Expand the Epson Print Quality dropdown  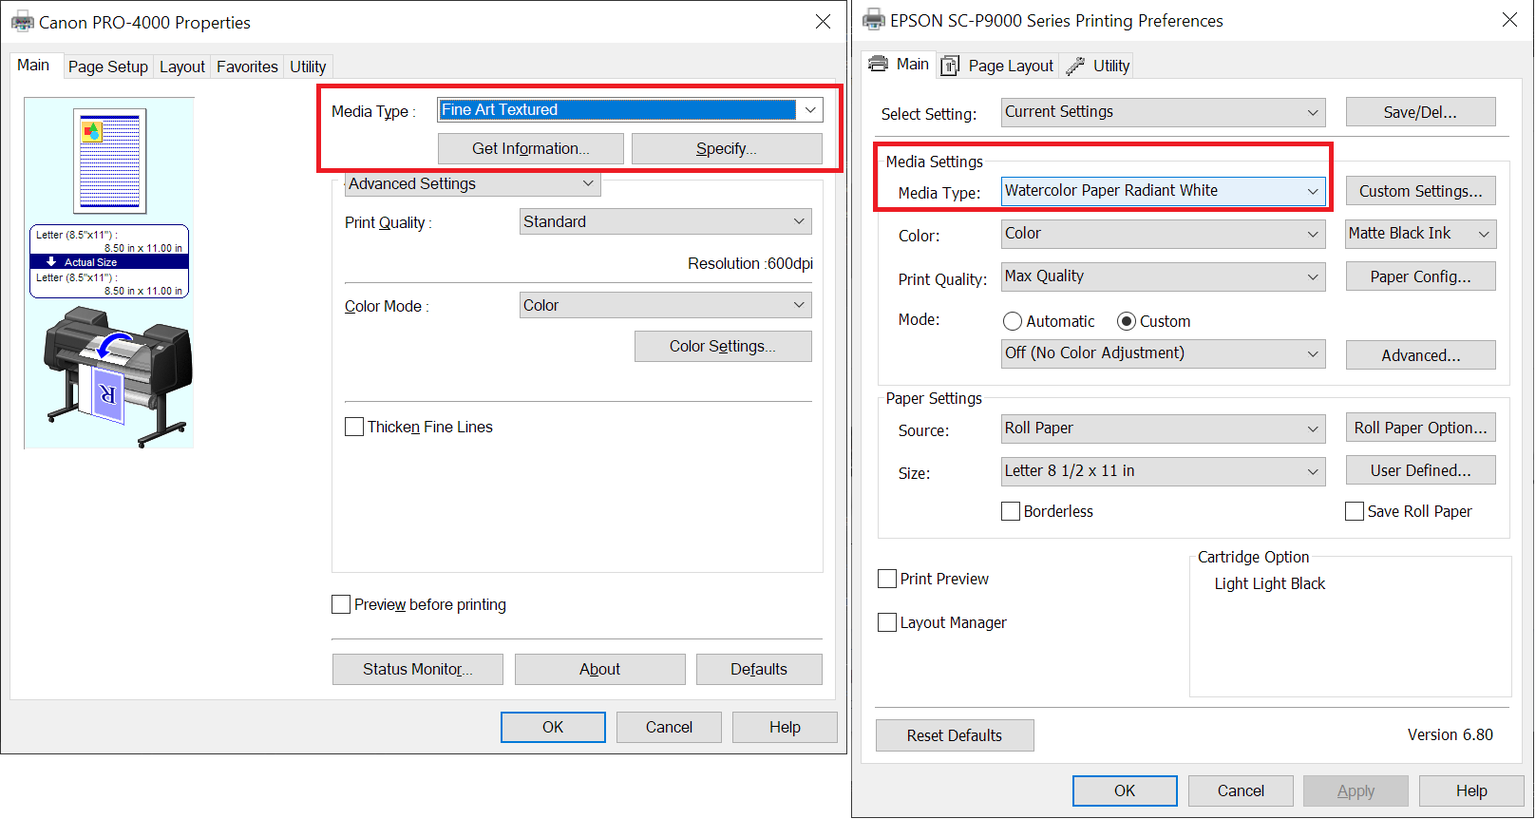pos(1312,277)
